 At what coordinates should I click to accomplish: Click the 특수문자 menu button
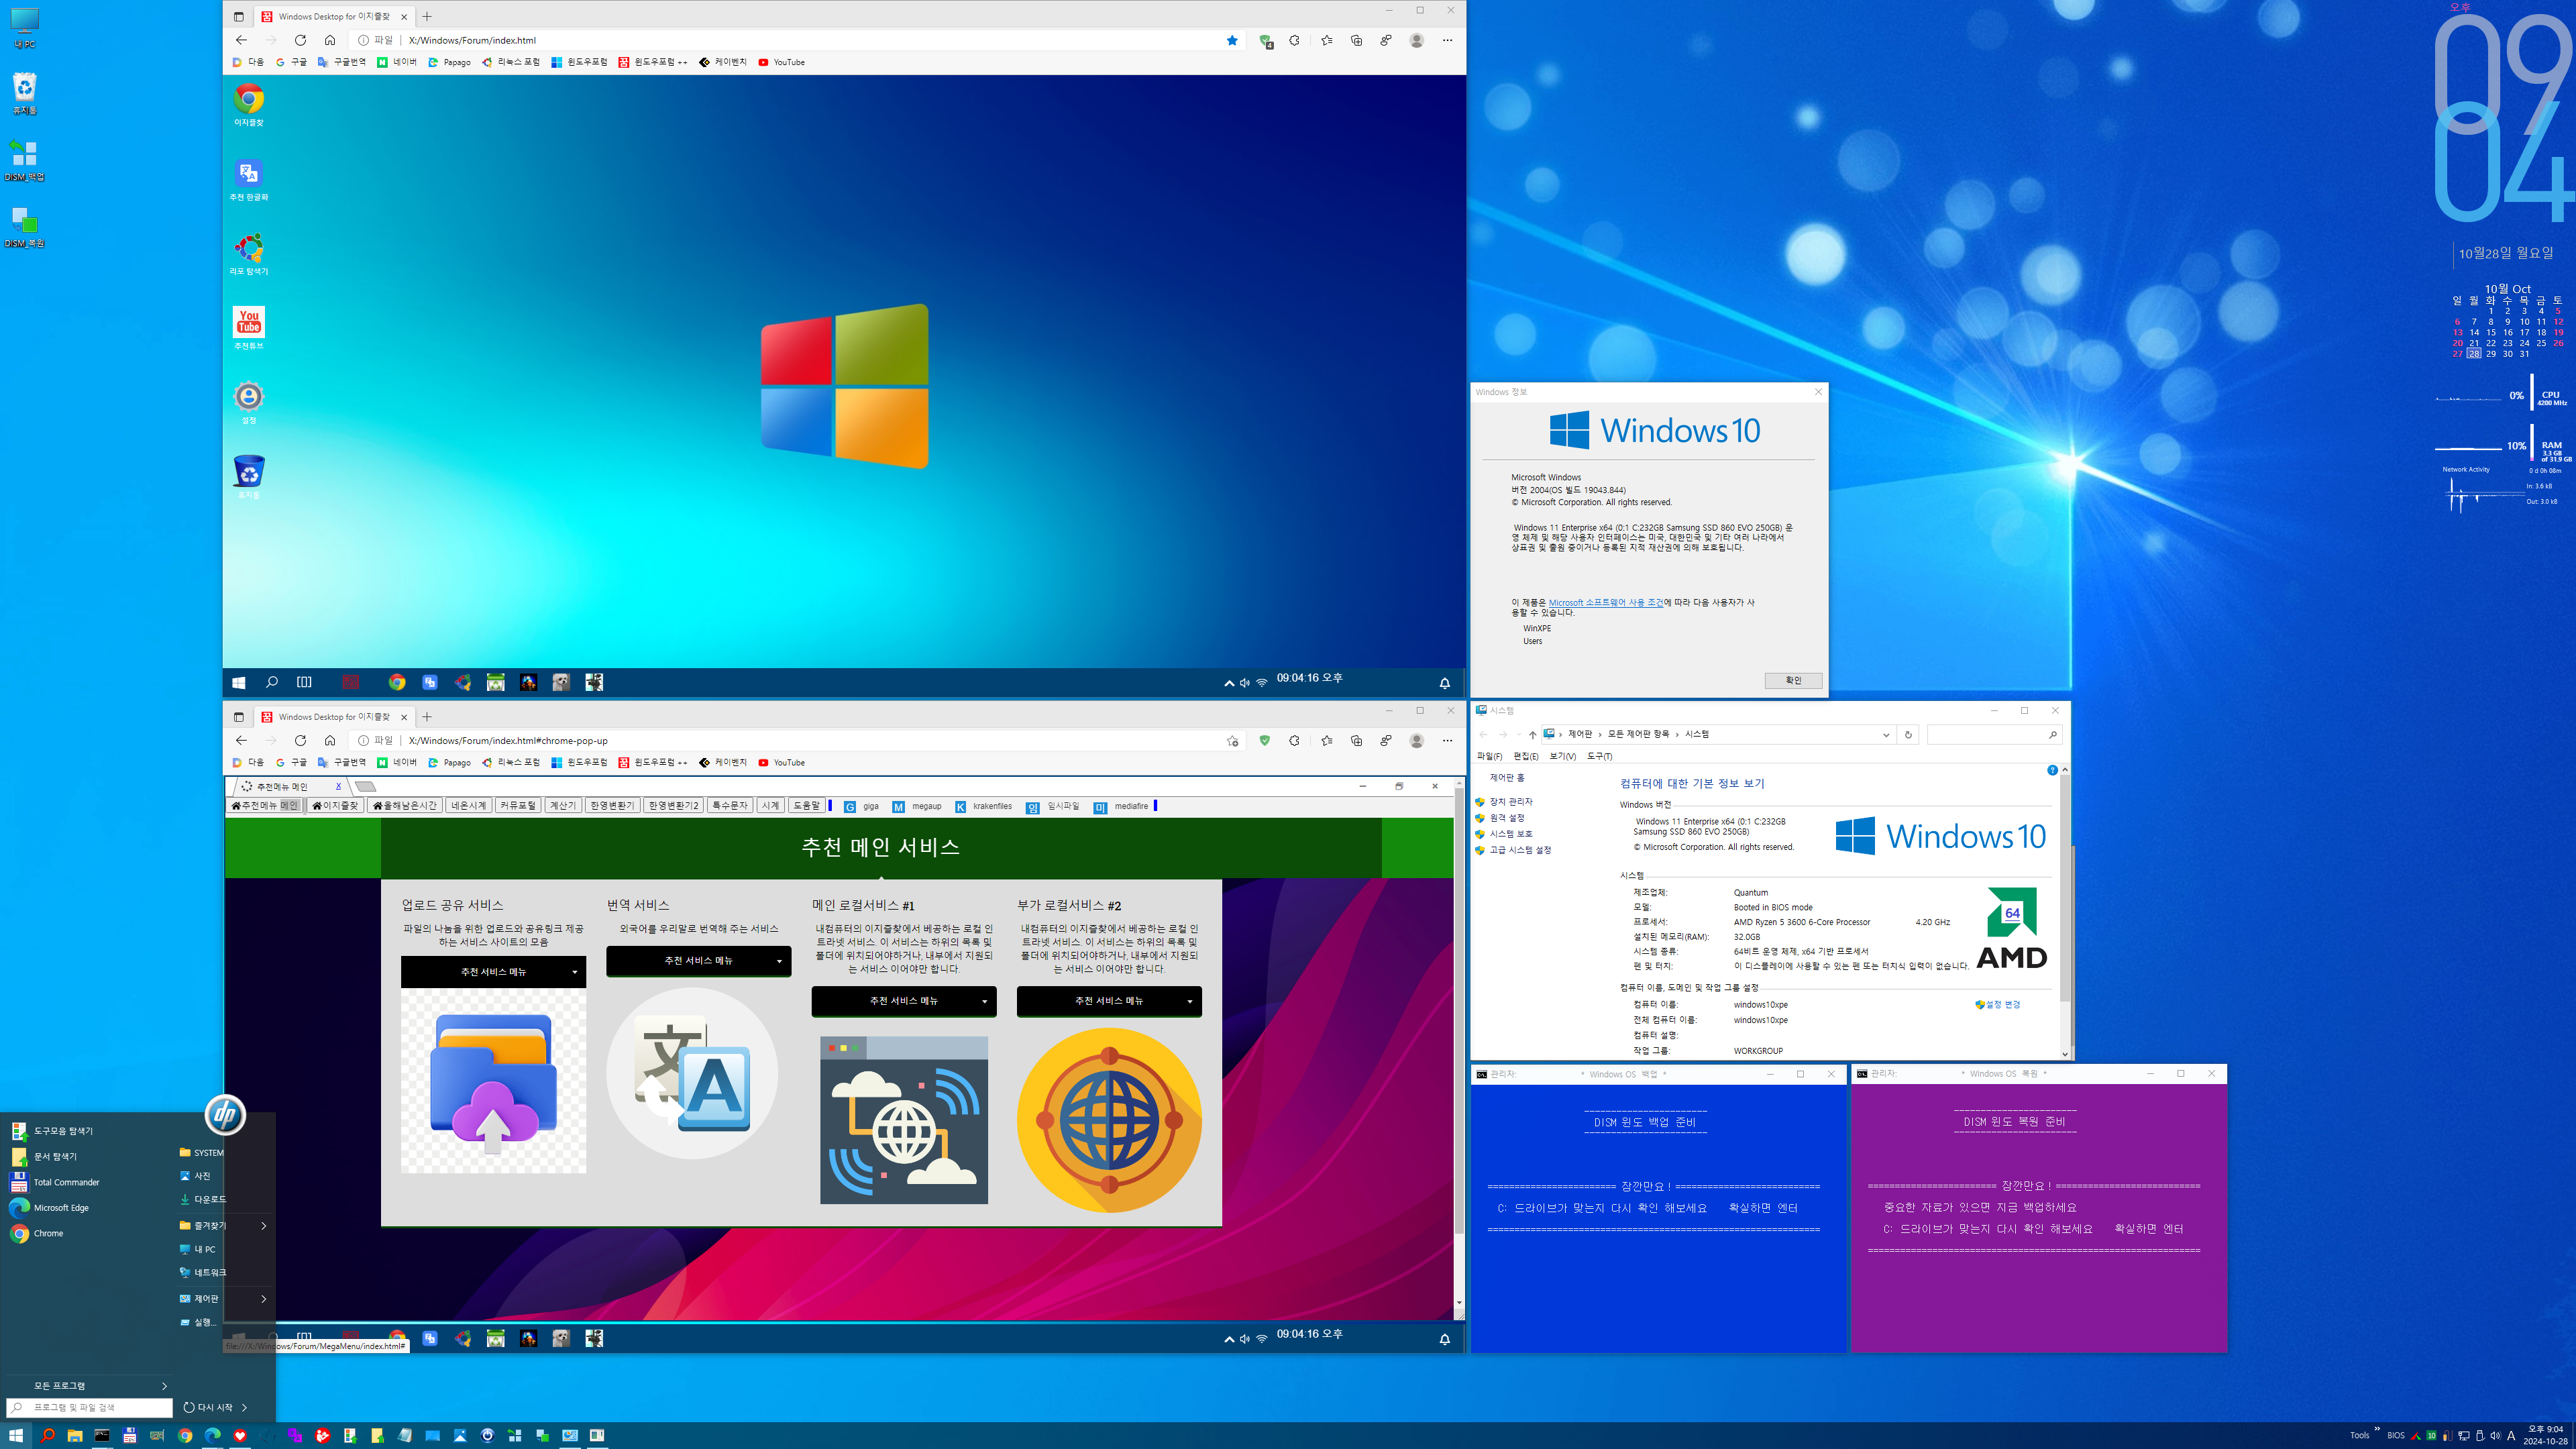[730, 806]
